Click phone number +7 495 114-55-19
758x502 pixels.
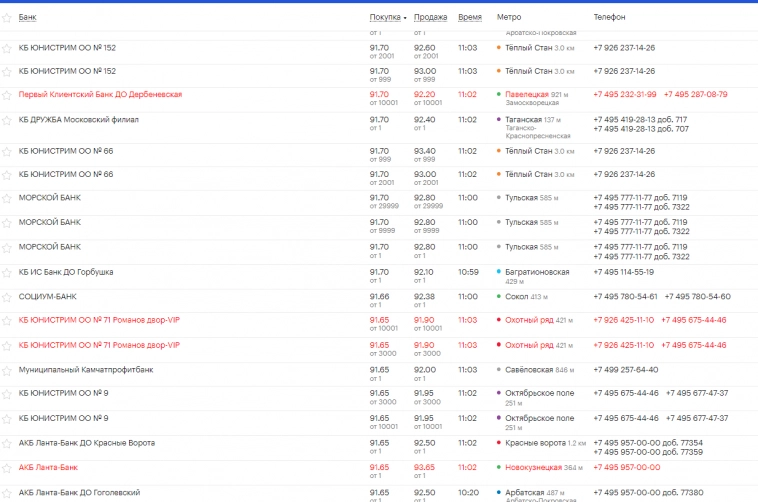[x=623, y=271]
